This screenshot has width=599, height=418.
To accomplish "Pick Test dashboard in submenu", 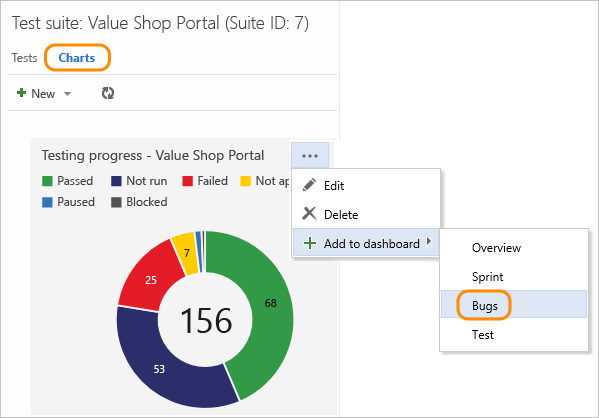I will 514,335.
